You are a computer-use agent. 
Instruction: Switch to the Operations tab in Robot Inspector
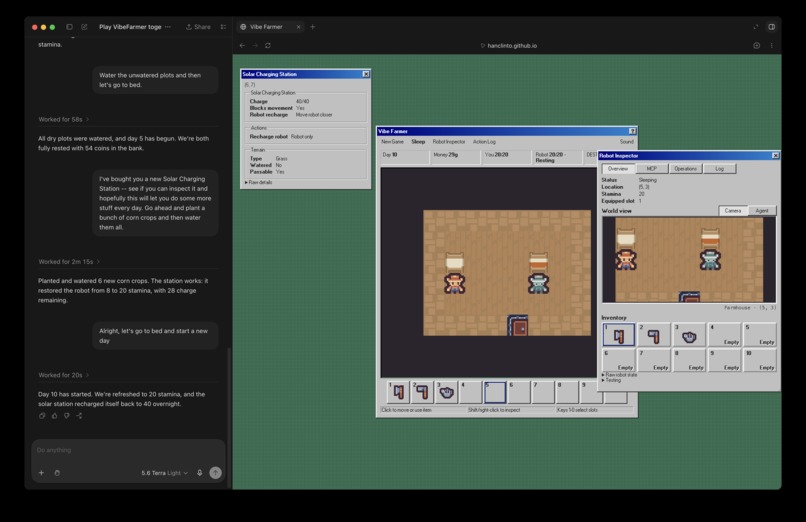(685, 169)
